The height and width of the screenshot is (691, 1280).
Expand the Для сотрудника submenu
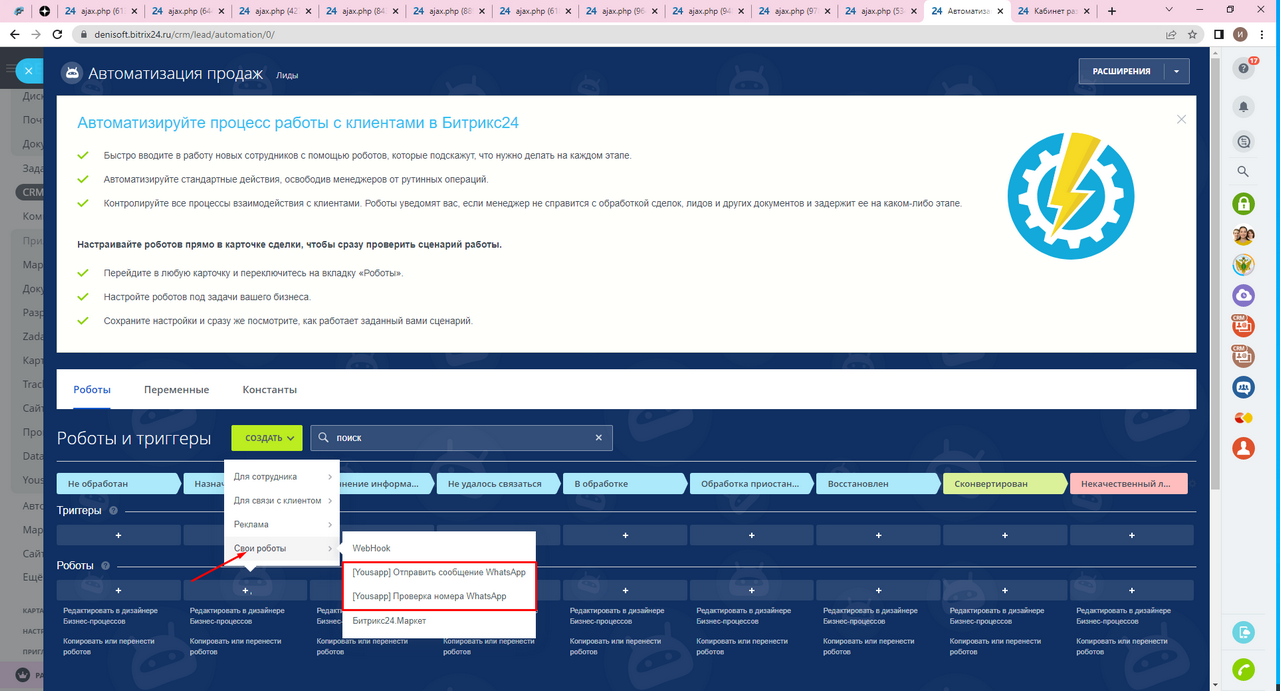[282, 476]
